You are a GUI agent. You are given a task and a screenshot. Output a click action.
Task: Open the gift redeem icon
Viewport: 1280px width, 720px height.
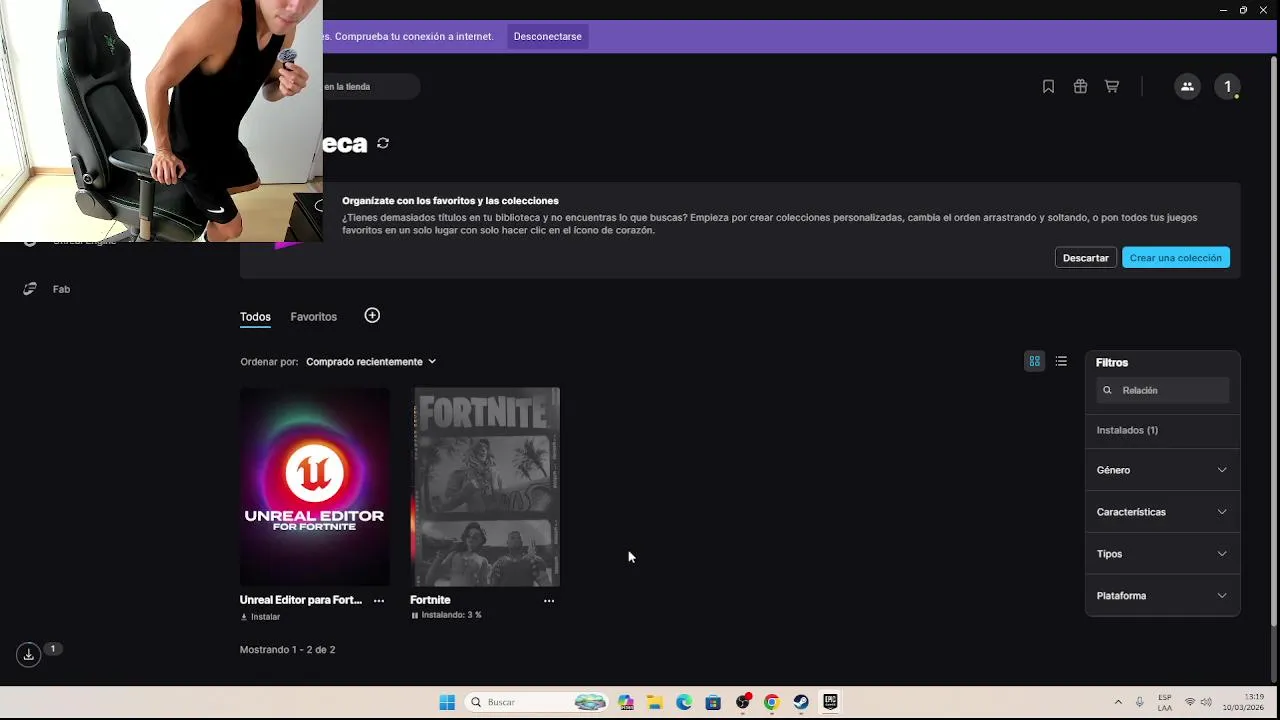(x=1080, y=87)
